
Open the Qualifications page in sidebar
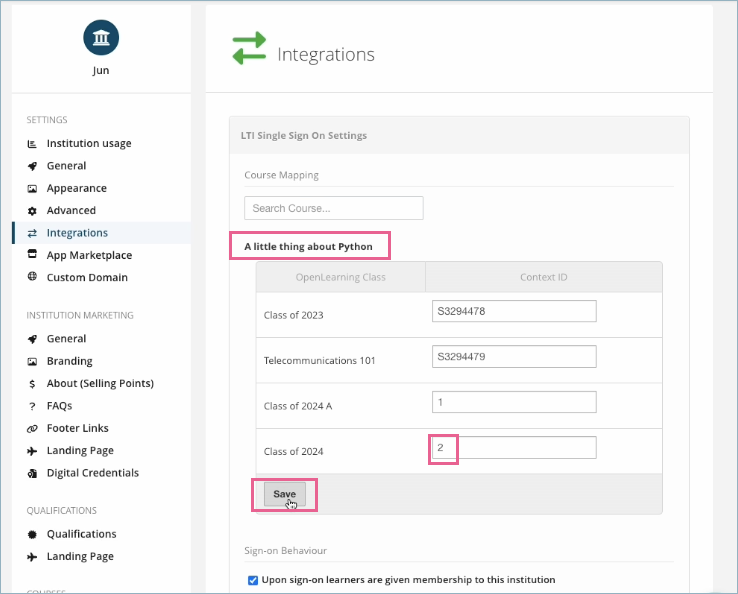click(x=81, y=534)
